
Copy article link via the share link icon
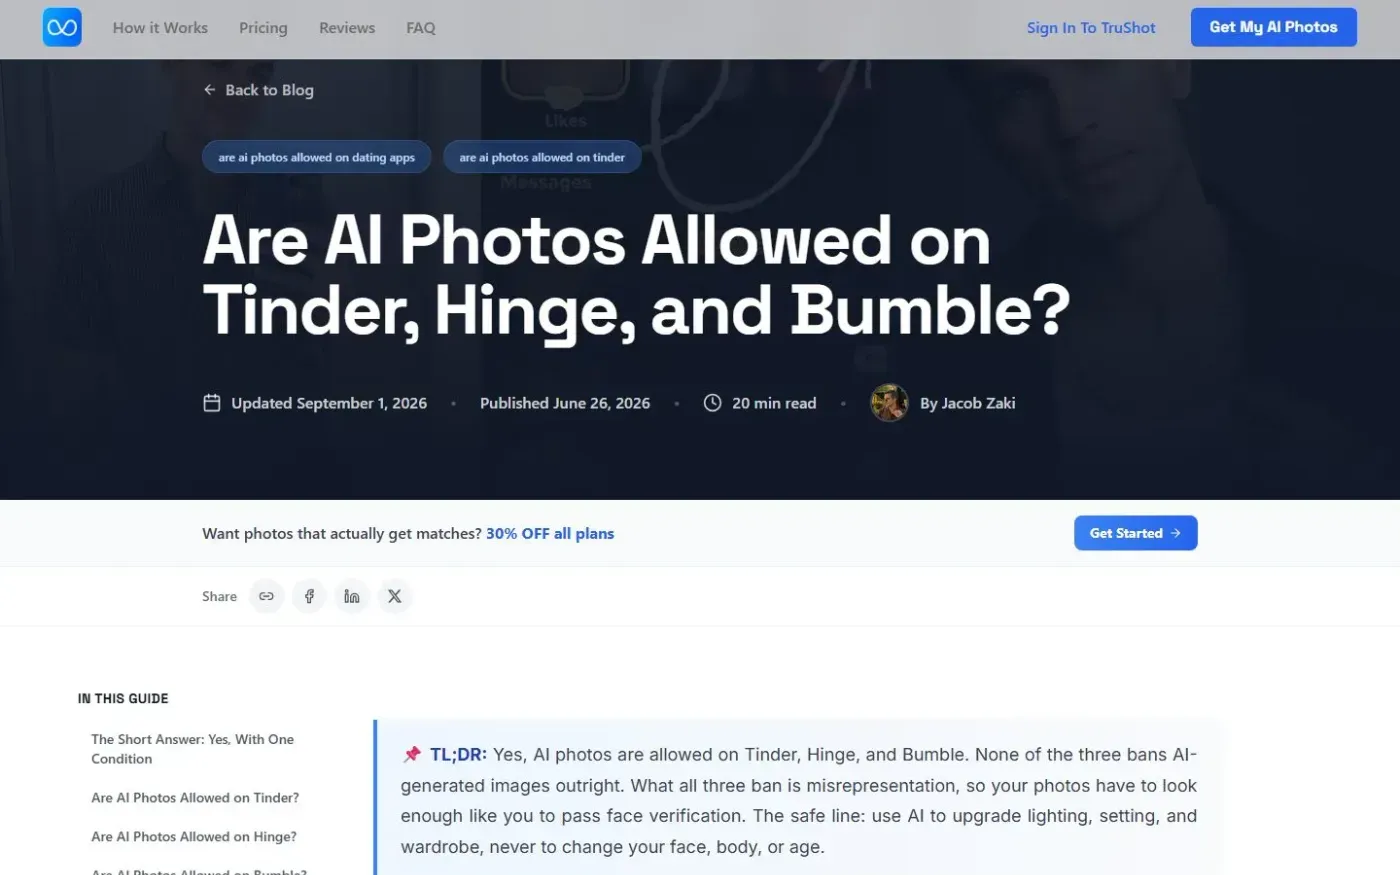tap(266, 596)
